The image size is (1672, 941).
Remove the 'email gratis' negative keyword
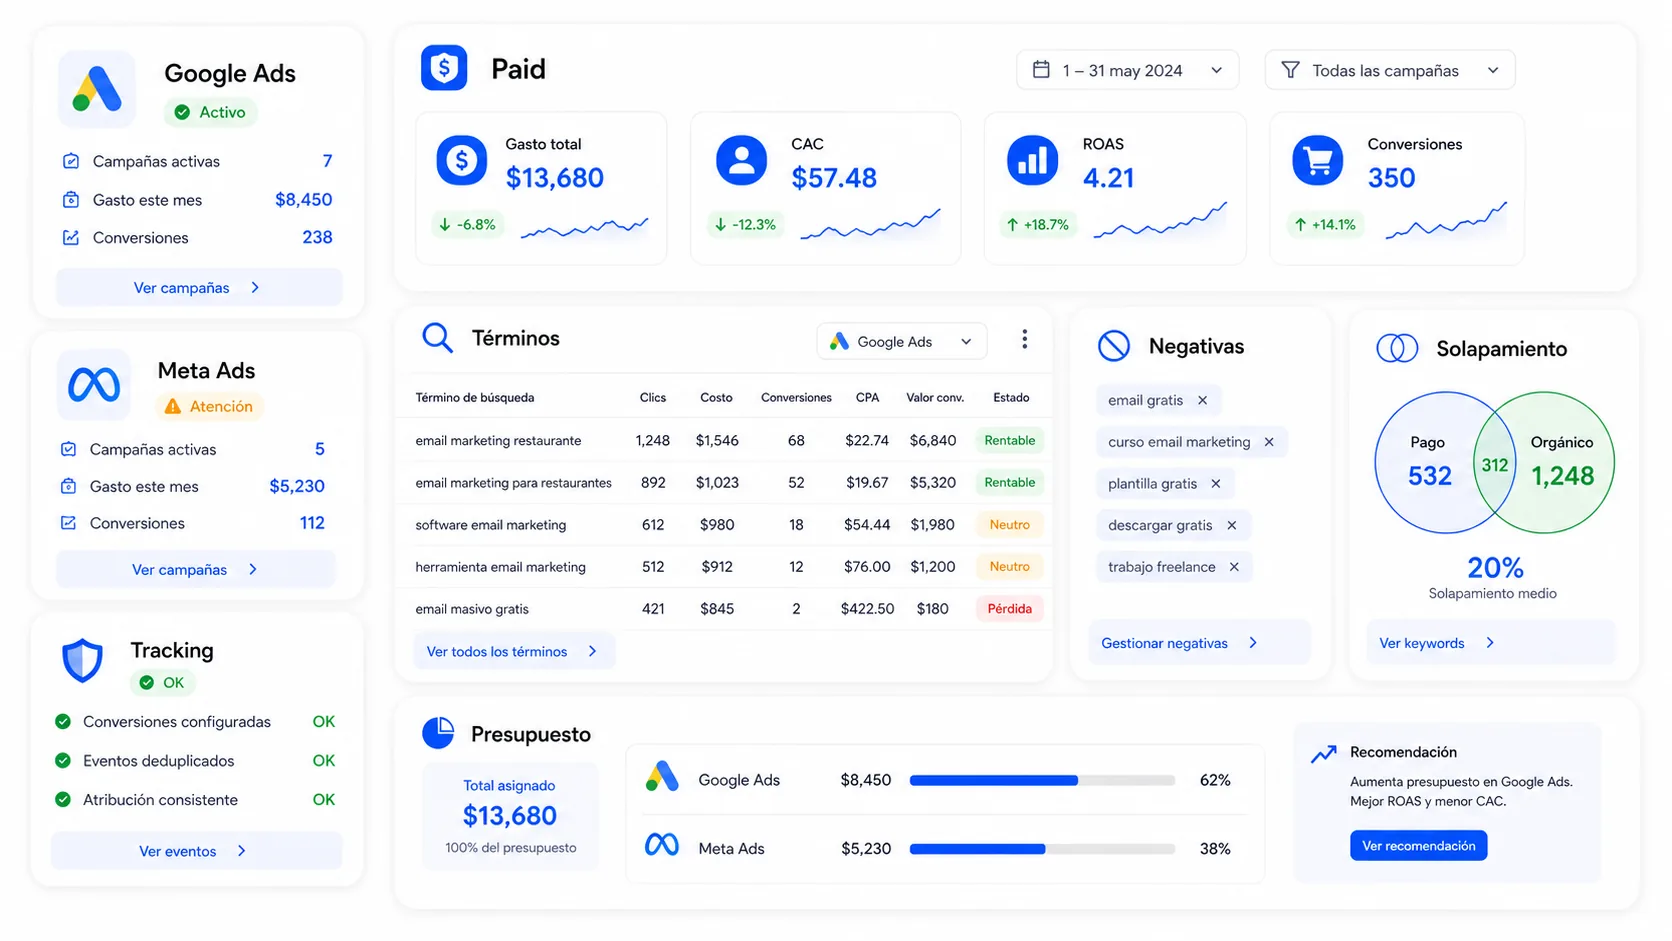[x=1202, y=400]
